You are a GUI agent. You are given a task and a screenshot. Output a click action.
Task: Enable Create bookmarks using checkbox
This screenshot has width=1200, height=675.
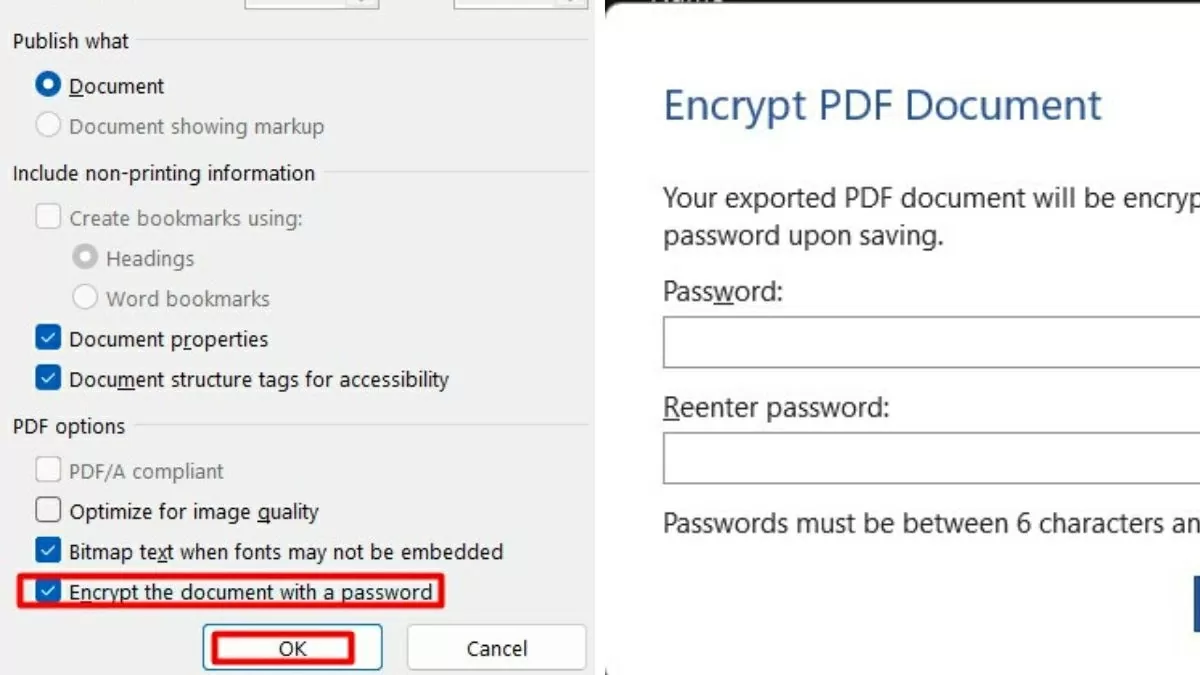click(48, 217)
